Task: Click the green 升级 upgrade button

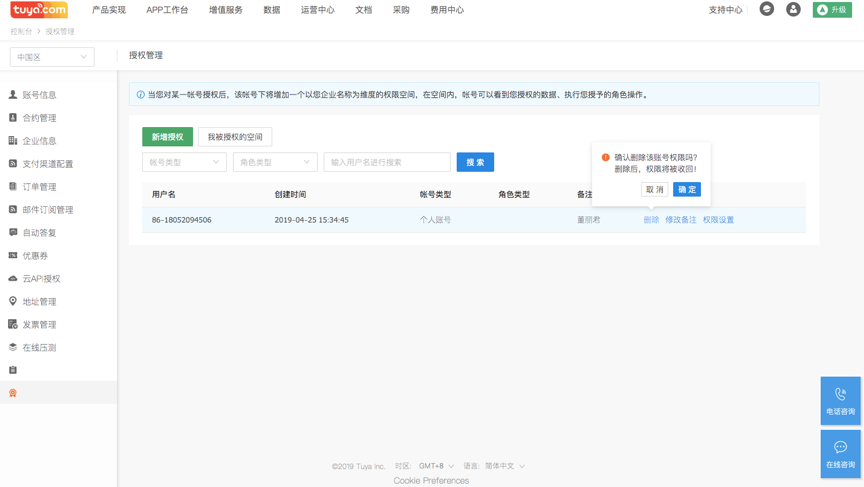Action: point(832,9)
